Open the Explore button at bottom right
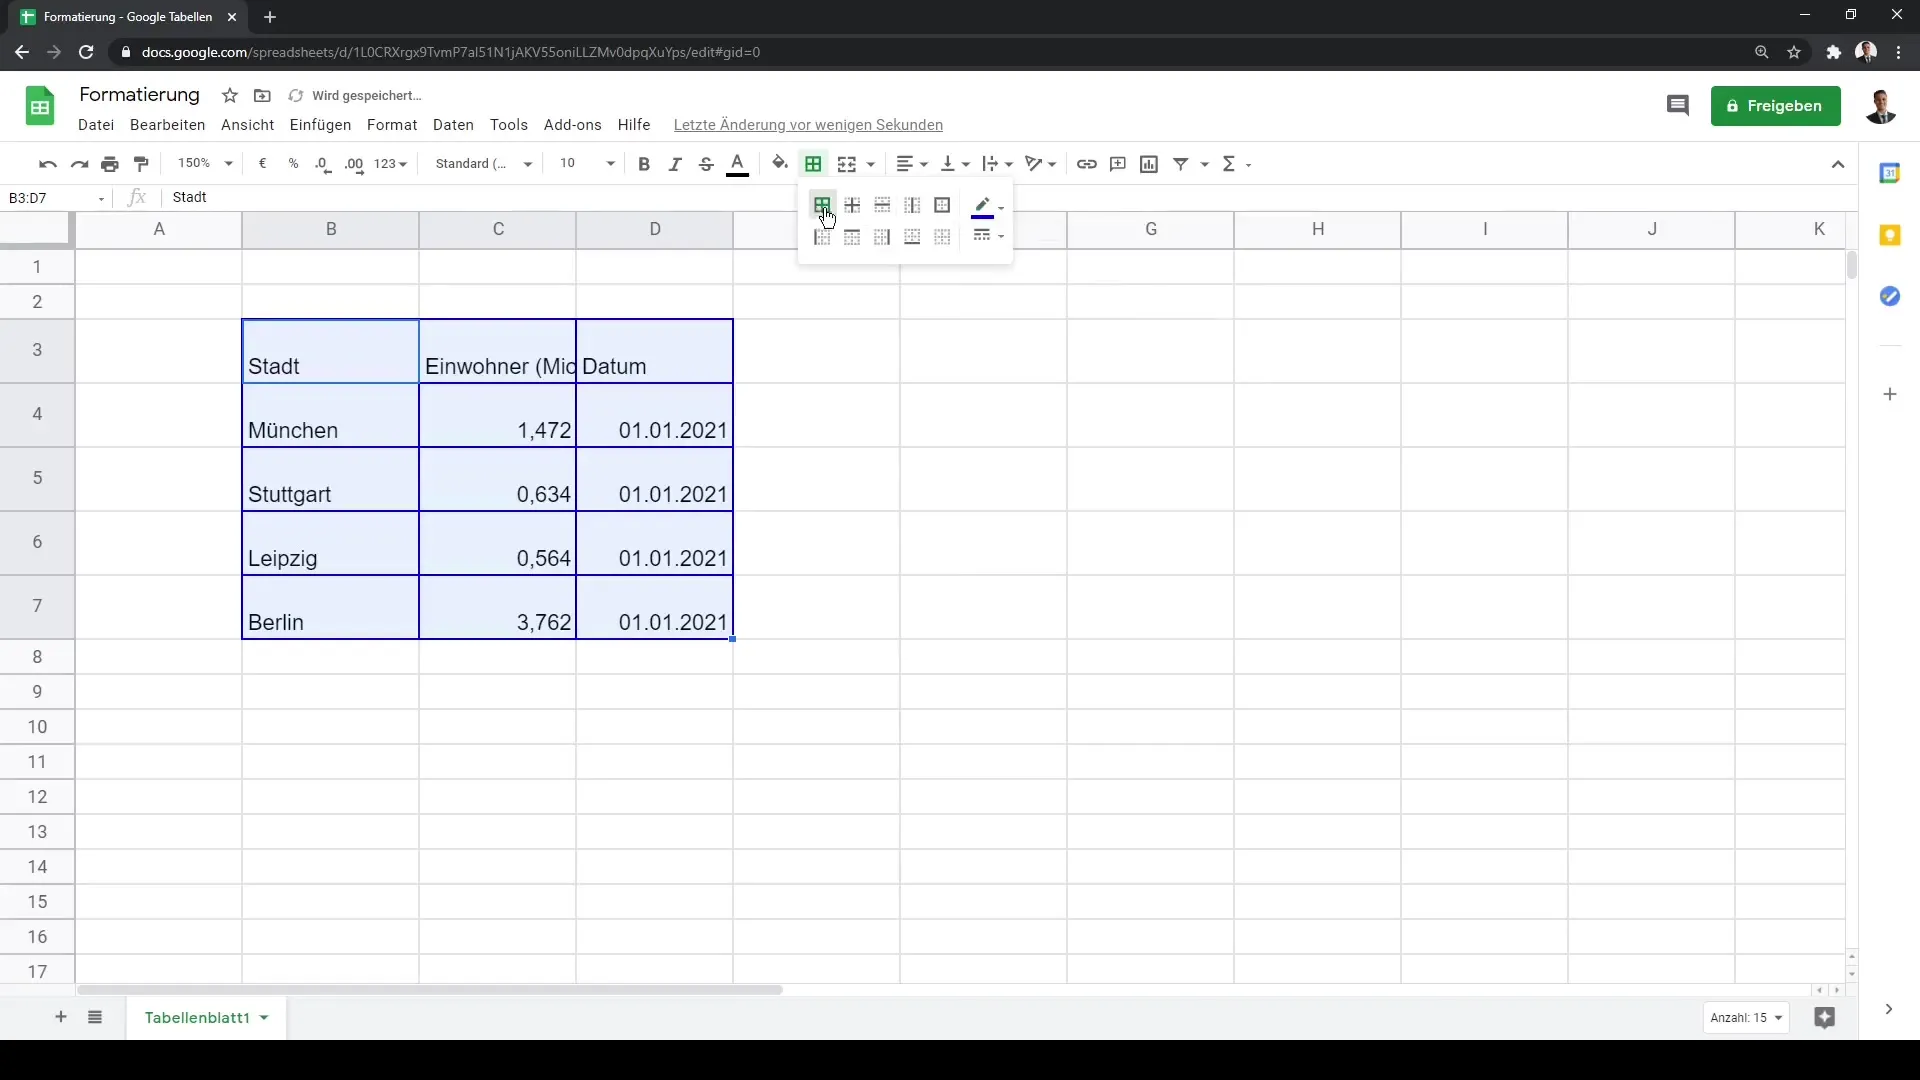 1825,1018
